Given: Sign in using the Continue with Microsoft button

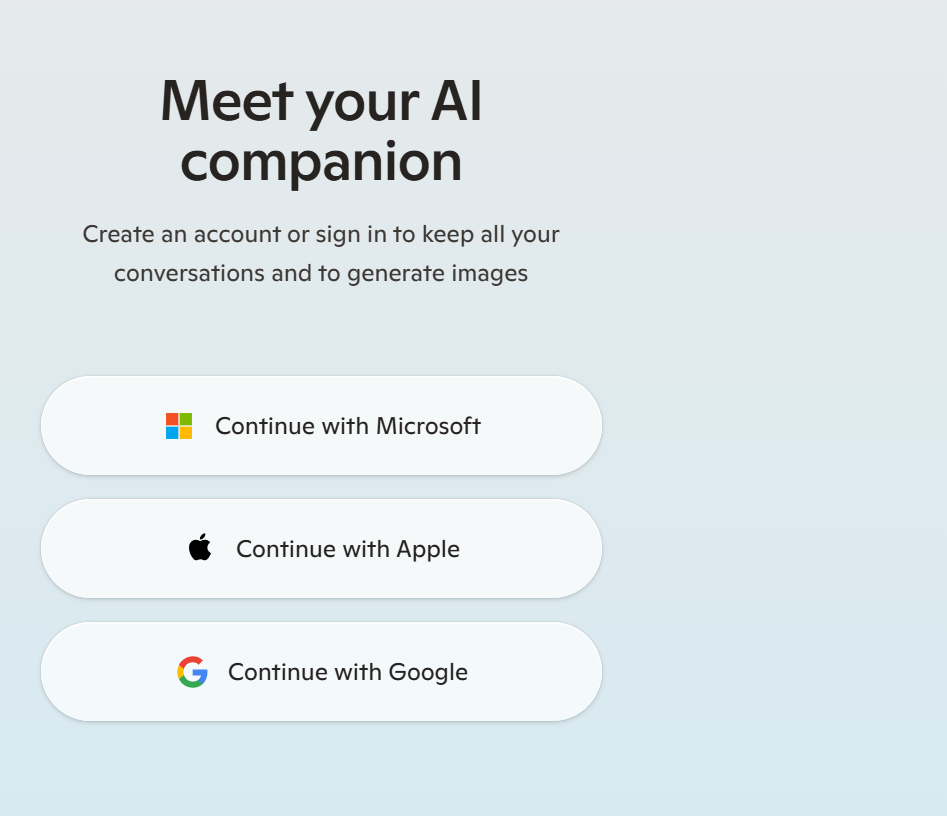Looking at the screenshot, I should coord(321,426).
